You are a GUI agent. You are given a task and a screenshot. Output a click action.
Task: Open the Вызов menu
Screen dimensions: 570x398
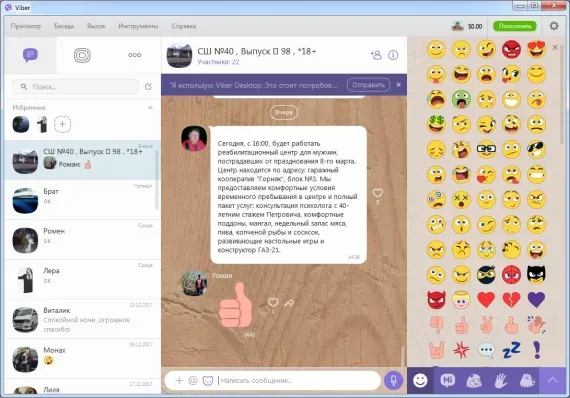(x=96, y=26)
